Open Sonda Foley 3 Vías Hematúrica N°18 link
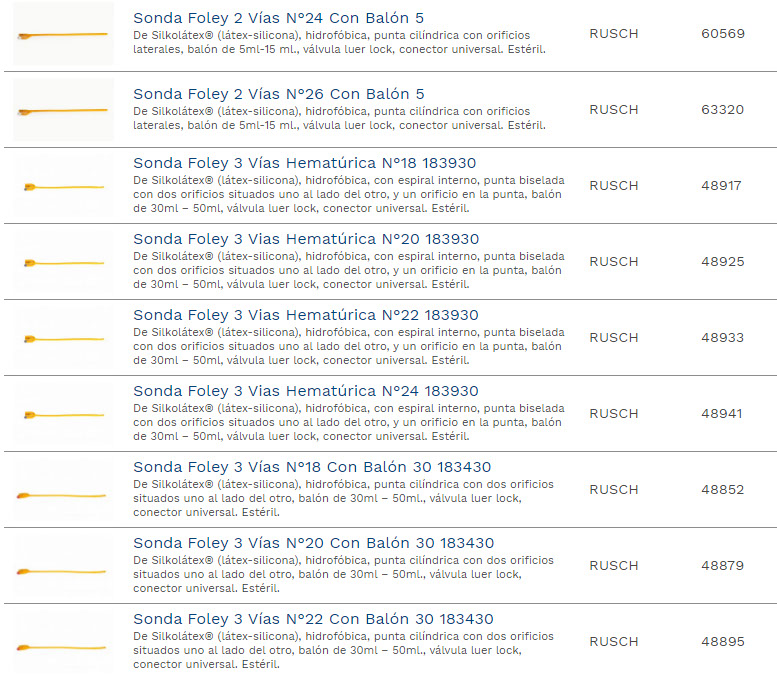 point(304,163)
